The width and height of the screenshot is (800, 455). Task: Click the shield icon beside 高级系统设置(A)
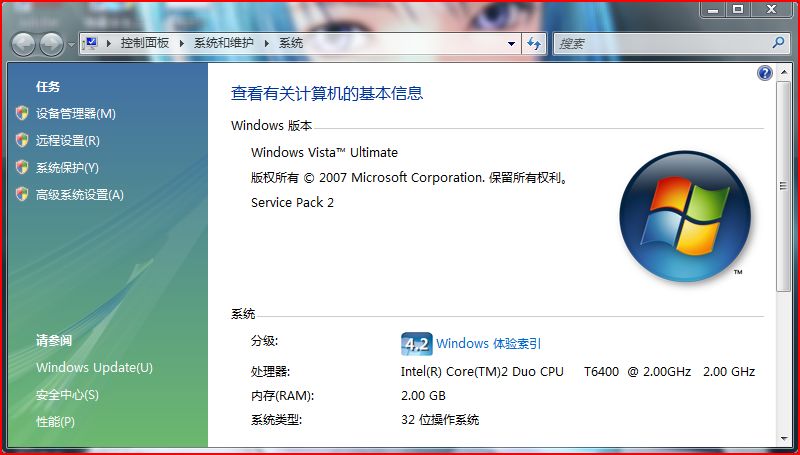coord(22,194)
